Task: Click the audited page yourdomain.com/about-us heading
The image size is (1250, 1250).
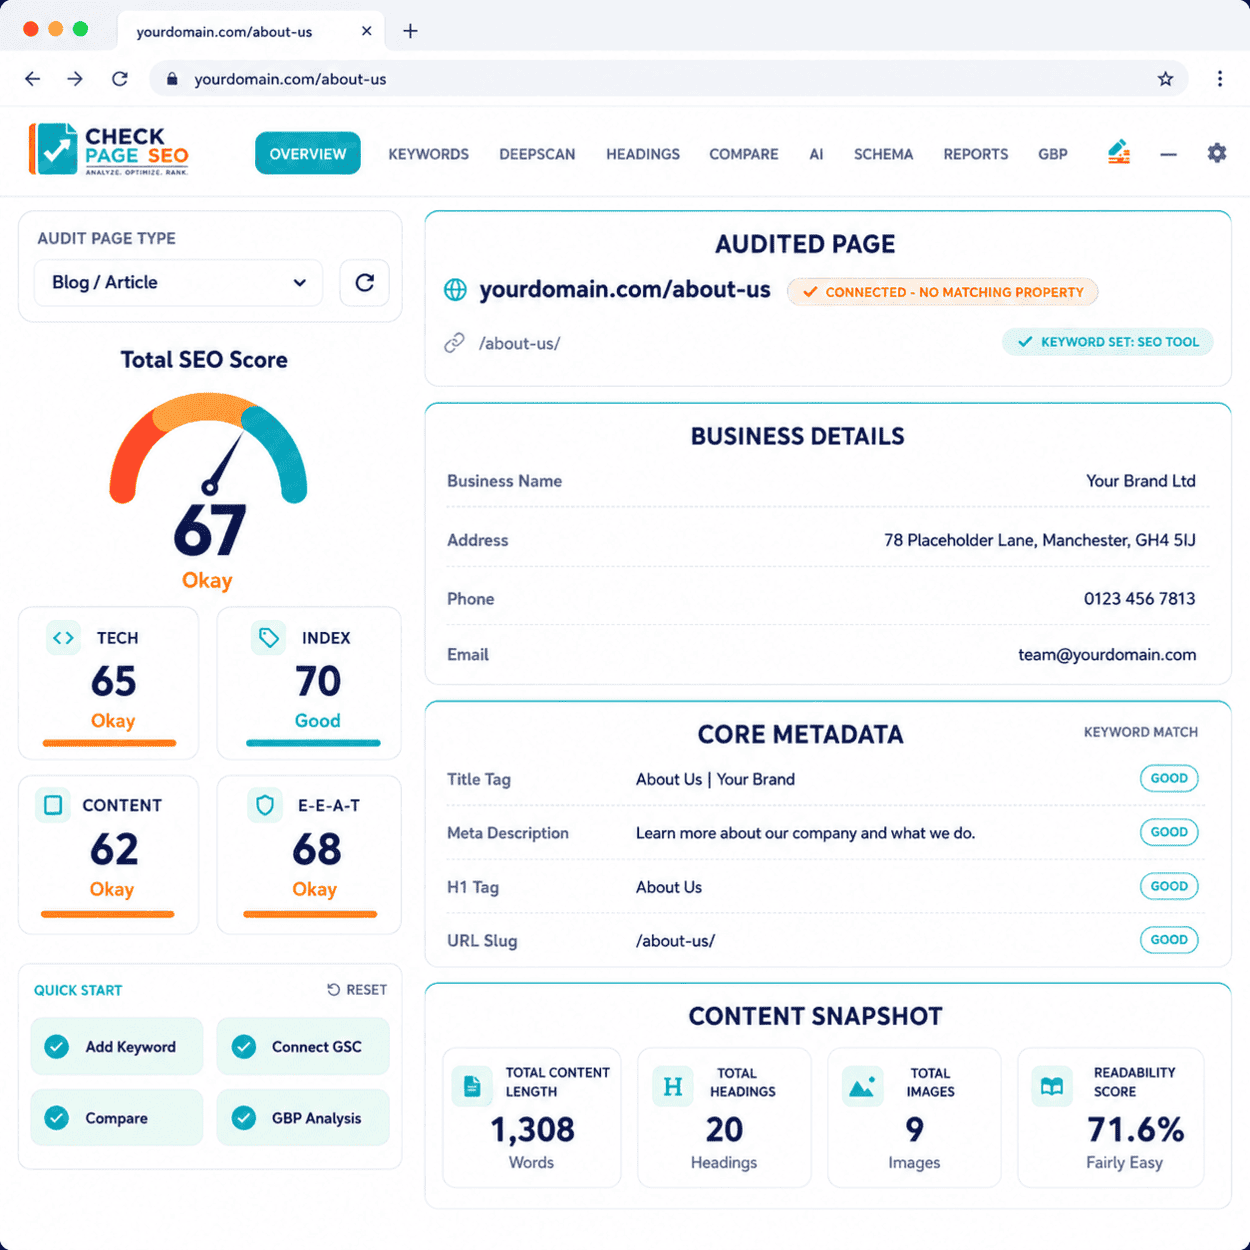Action: [625, 290]
